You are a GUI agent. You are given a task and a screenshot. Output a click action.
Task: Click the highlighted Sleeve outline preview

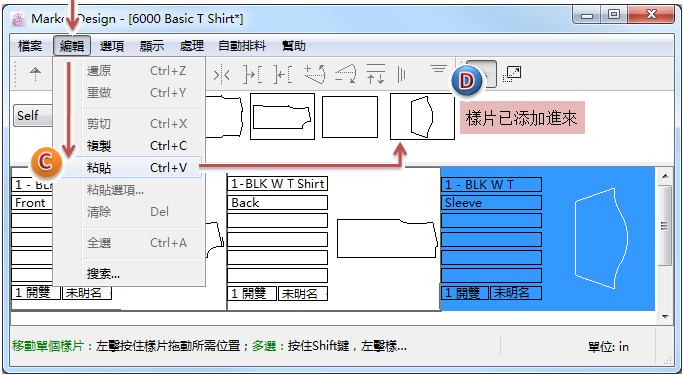point(602,239)
